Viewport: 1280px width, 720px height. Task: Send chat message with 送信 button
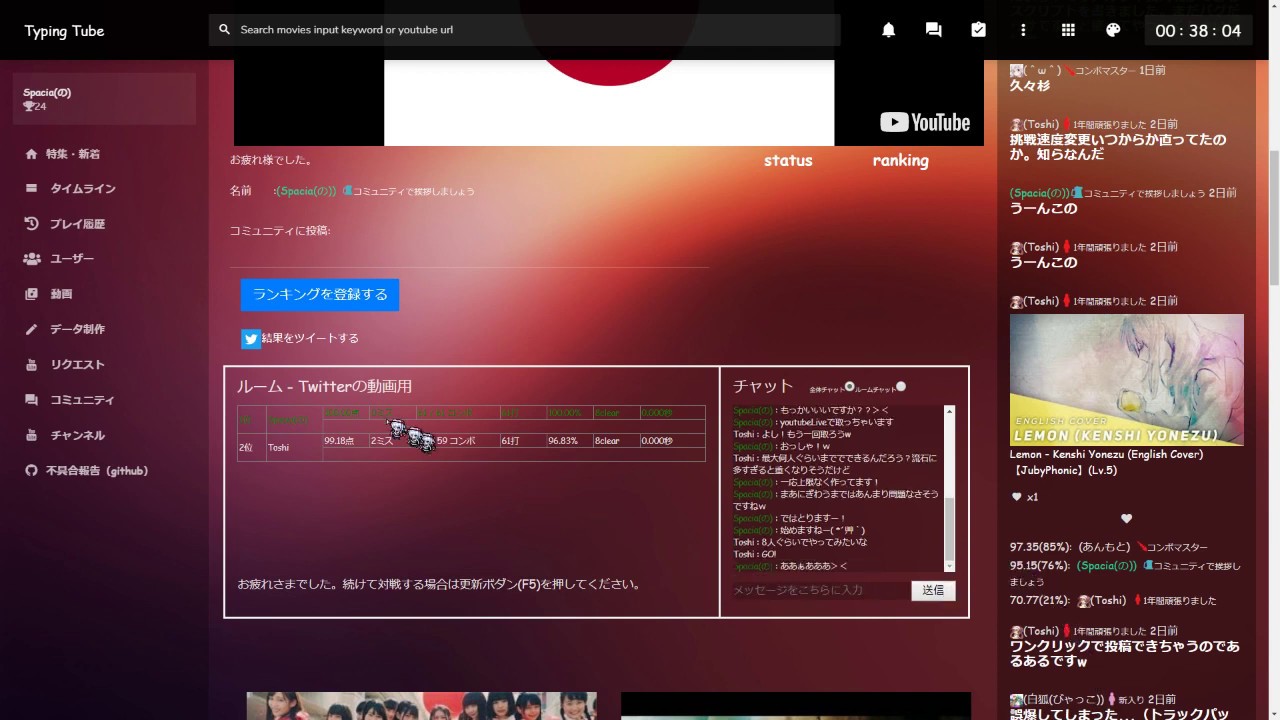[x=933, y=590]
